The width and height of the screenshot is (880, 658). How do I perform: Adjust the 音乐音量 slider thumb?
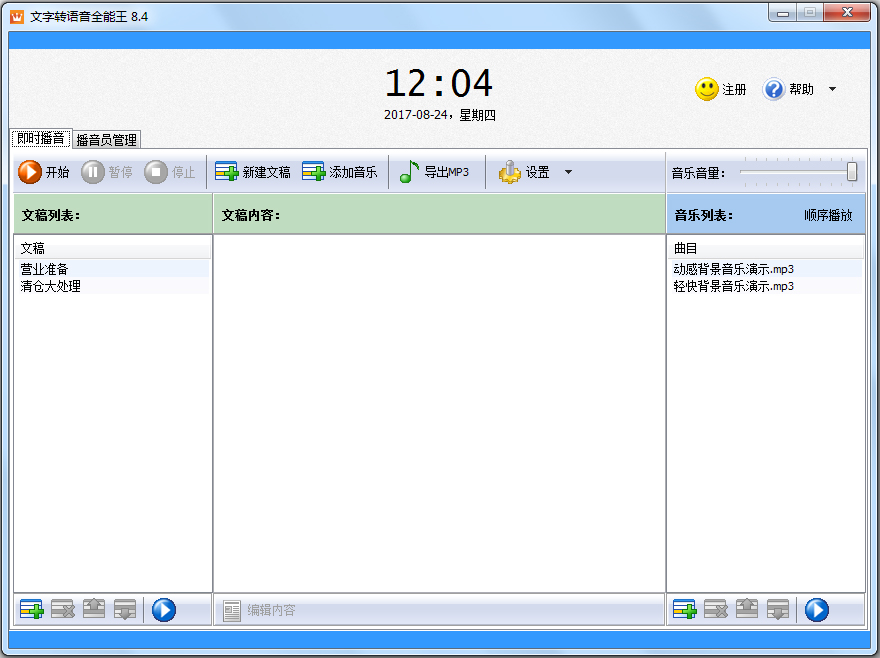click(x=852, y=172)
